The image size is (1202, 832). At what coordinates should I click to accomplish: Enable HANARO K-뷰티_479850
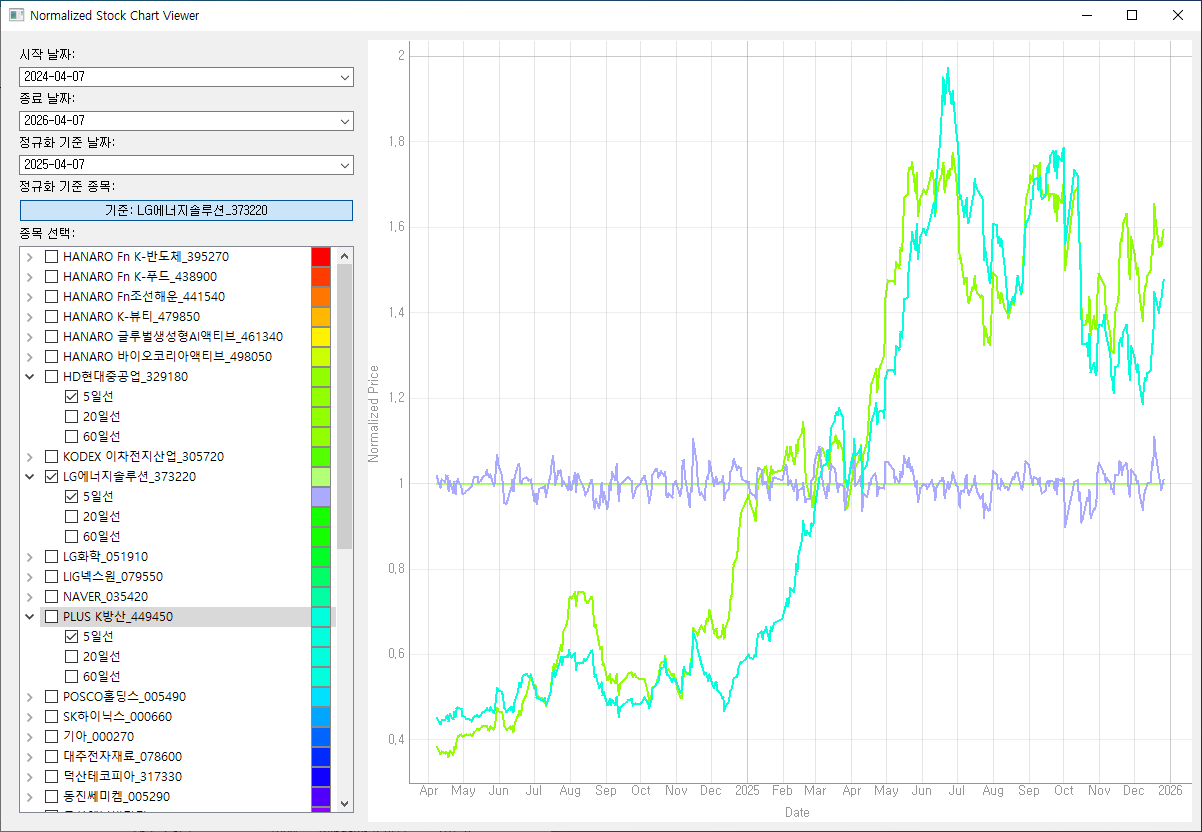coord(50,316)
